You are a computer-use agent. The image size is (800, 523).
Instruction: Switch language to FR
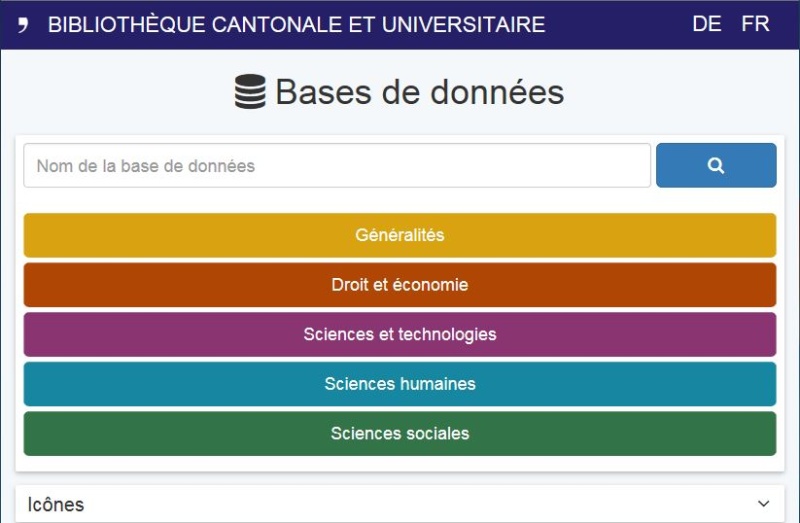755,24
